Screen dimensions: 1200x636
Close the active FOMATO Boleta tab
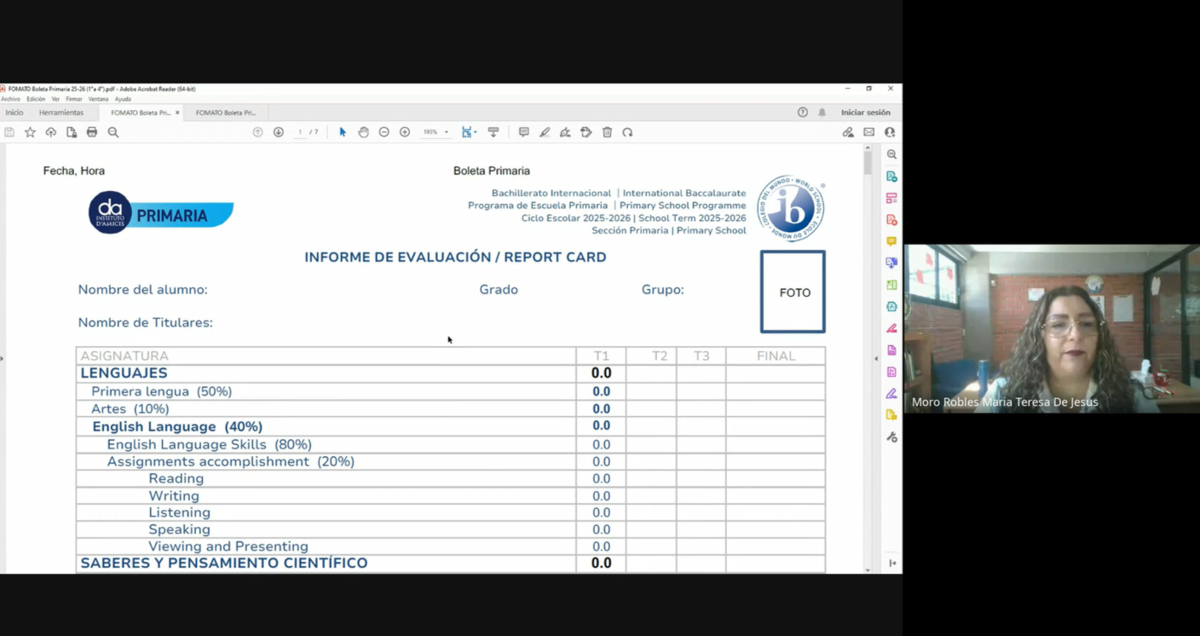pyautogui.click(x=178, y=113)
